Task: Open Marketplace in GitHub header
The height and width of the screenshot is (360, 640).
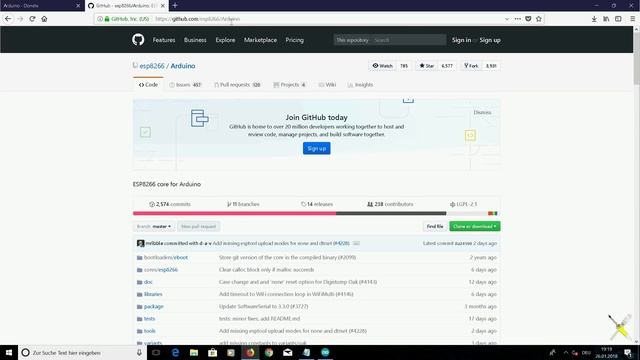Action: (x=260, y=40)
